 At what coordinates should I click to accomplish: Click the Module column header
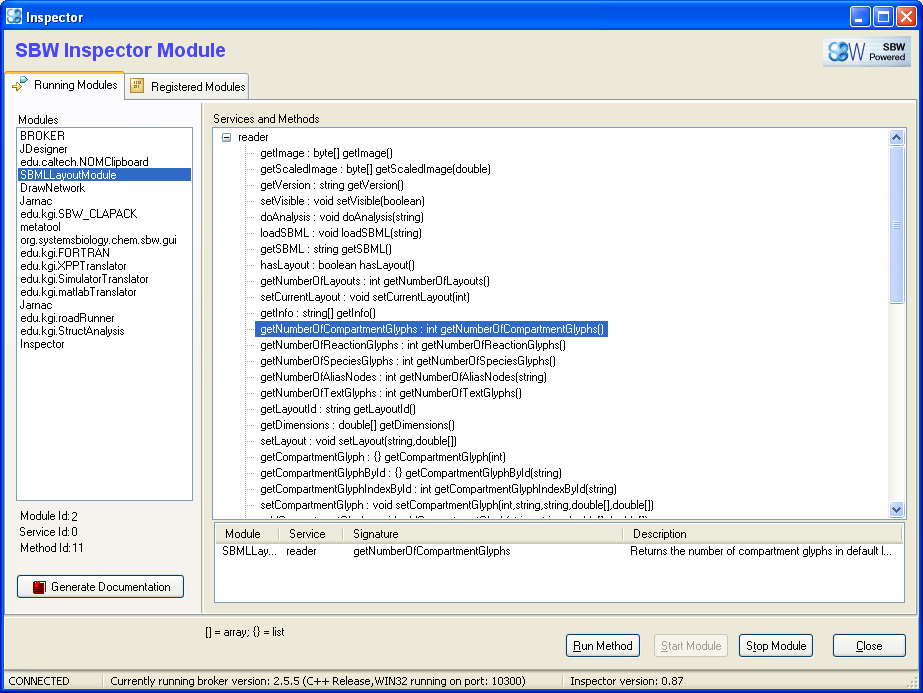tap(247, 534)
